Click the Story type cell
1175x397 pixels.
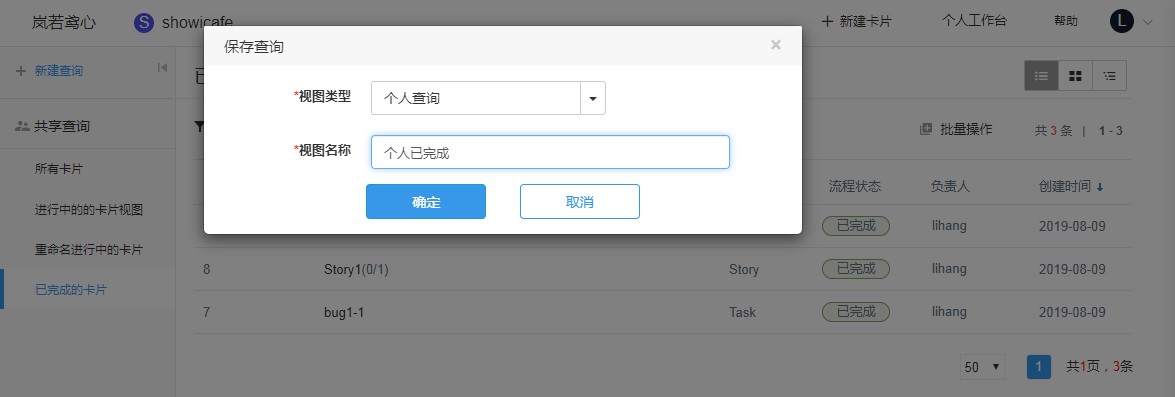click(744, 269)
